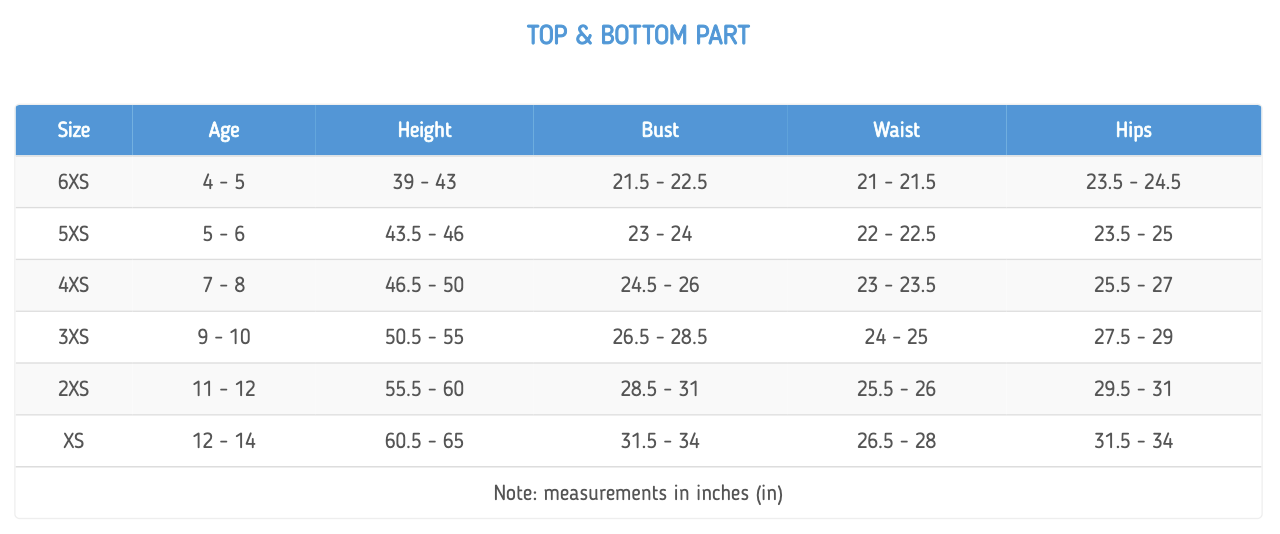This screenshot has width=1280, height=534.
Task: Select the 4XS size cell
Action: pyautogui.click(x=74, y=285)
